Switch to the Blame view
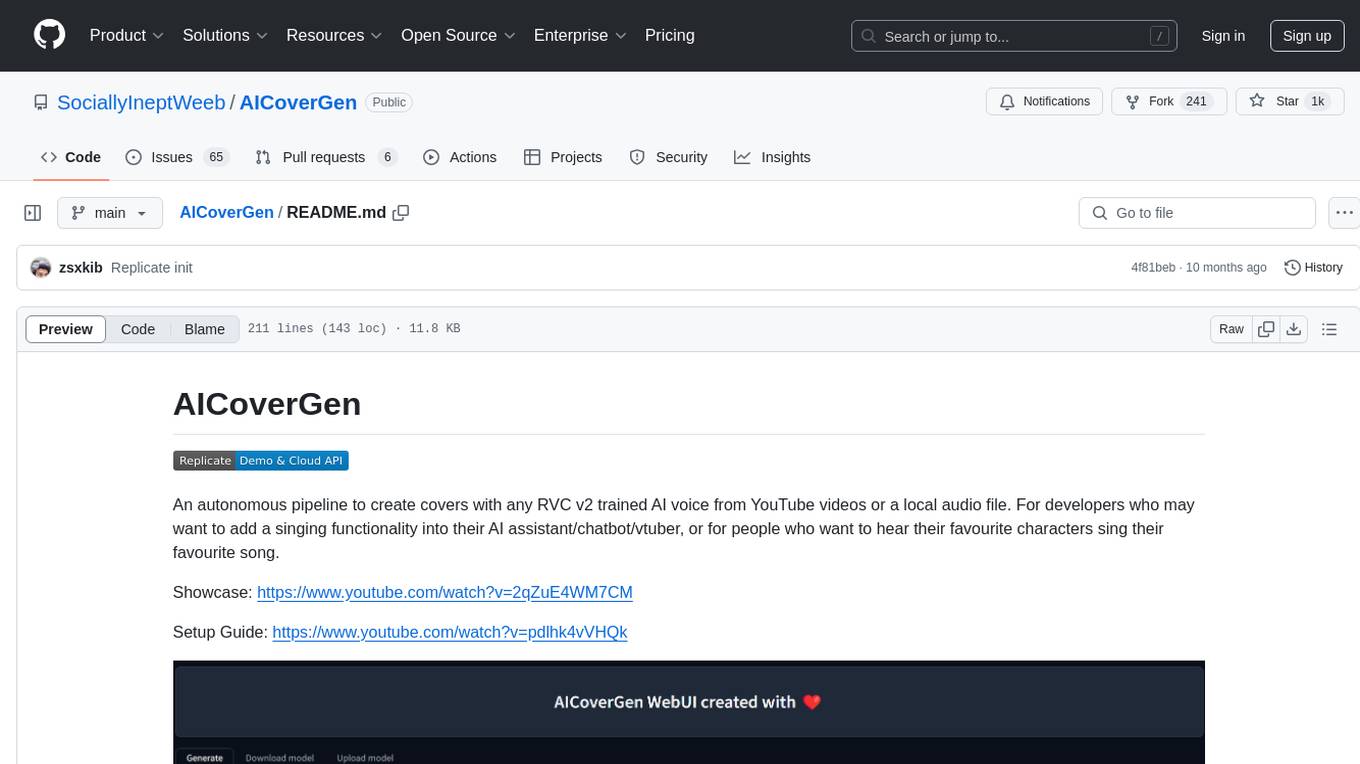This screenshot has width=1360, height=764. [x=205, y=329]
